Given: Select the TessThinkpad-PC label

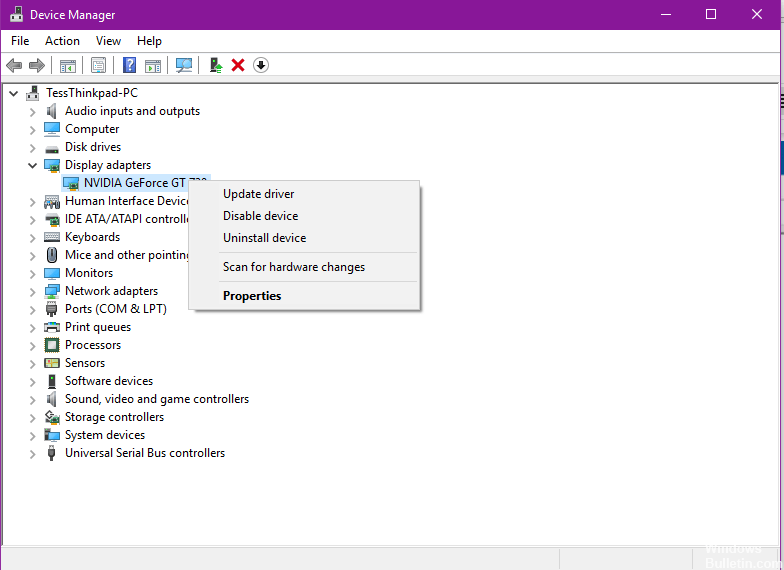Looking at the screenshot, I should coord(92,93).
